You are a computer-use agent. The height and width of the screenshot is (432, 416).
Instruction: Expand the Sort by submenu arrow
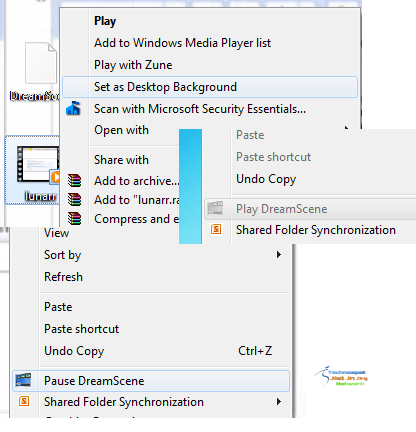pos(279,255)
